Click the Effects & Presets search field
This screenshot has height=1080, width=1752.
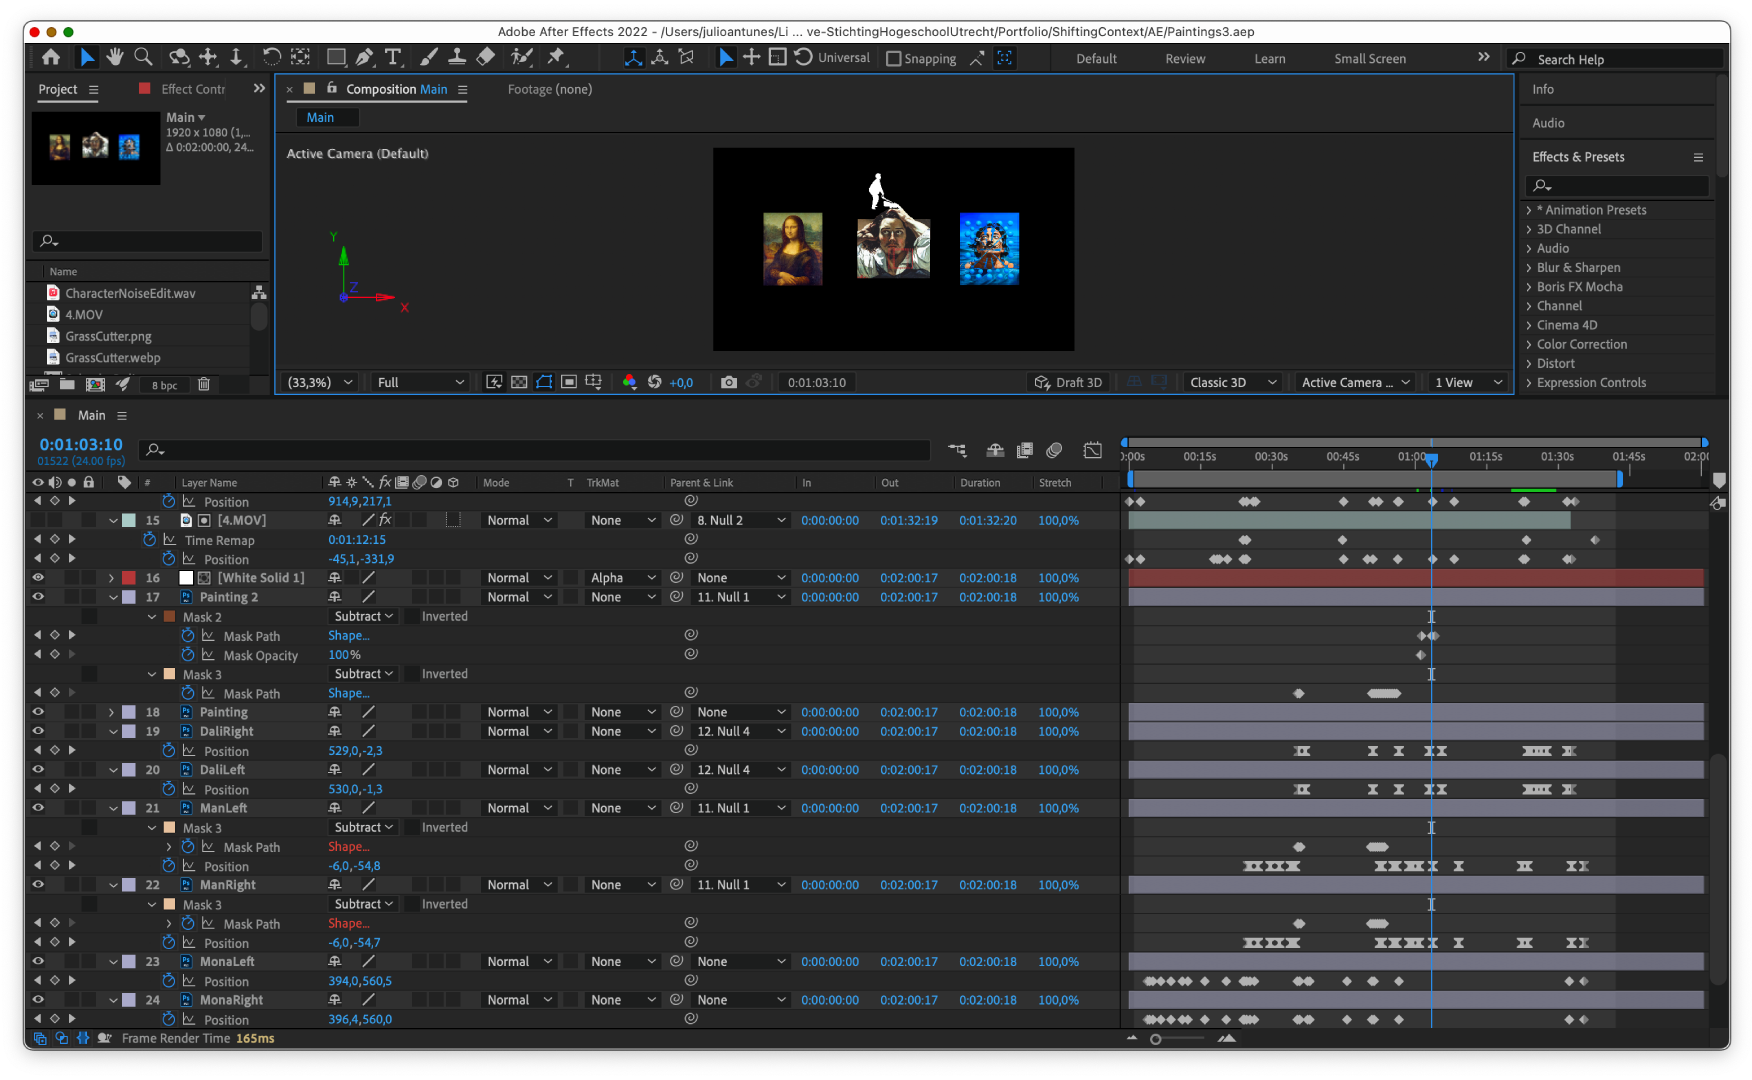click(x=1618, y=185)
